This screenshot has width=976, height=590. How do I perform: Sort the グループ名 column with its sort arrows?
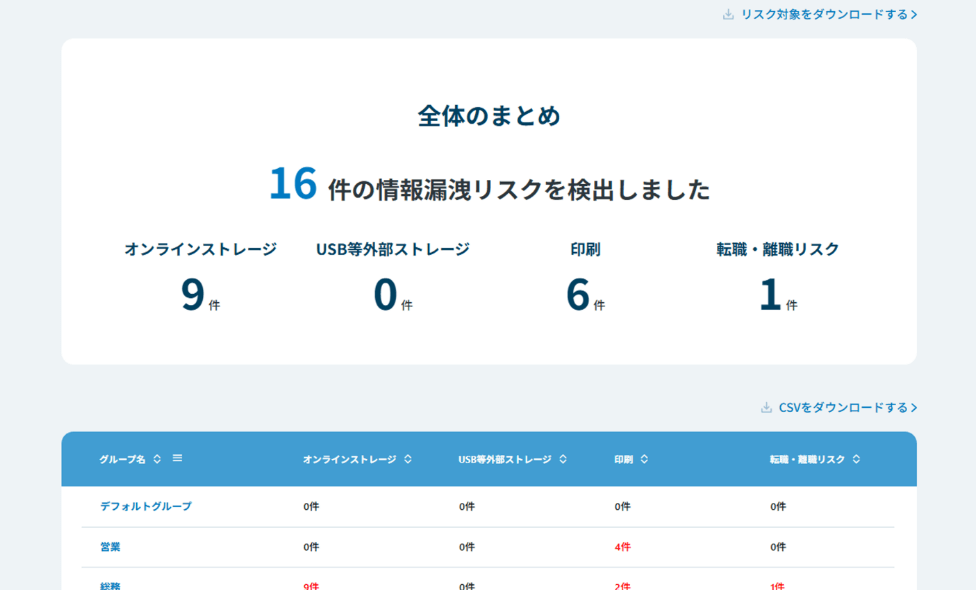(158, 459)
